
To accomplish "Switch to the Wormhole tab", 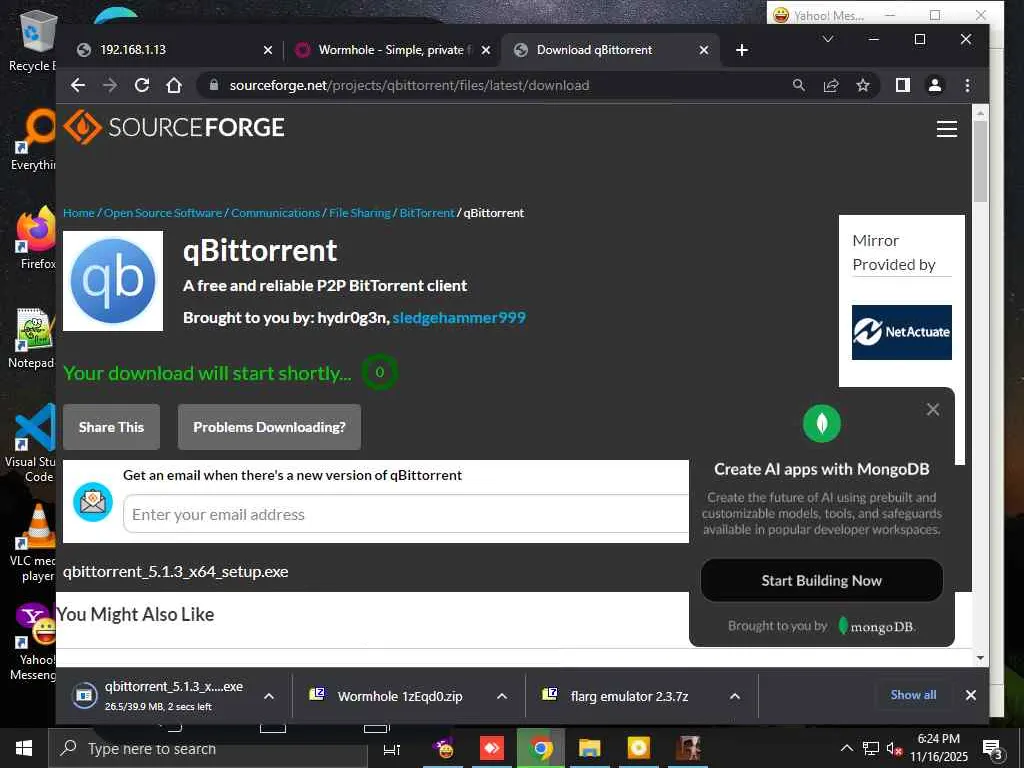I will point(391,50).
